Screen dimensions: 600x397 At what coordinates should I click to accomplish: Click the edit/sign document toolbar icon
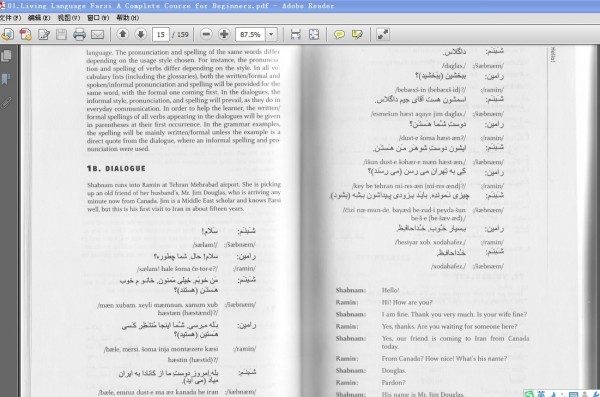click(x=44, y=34)
